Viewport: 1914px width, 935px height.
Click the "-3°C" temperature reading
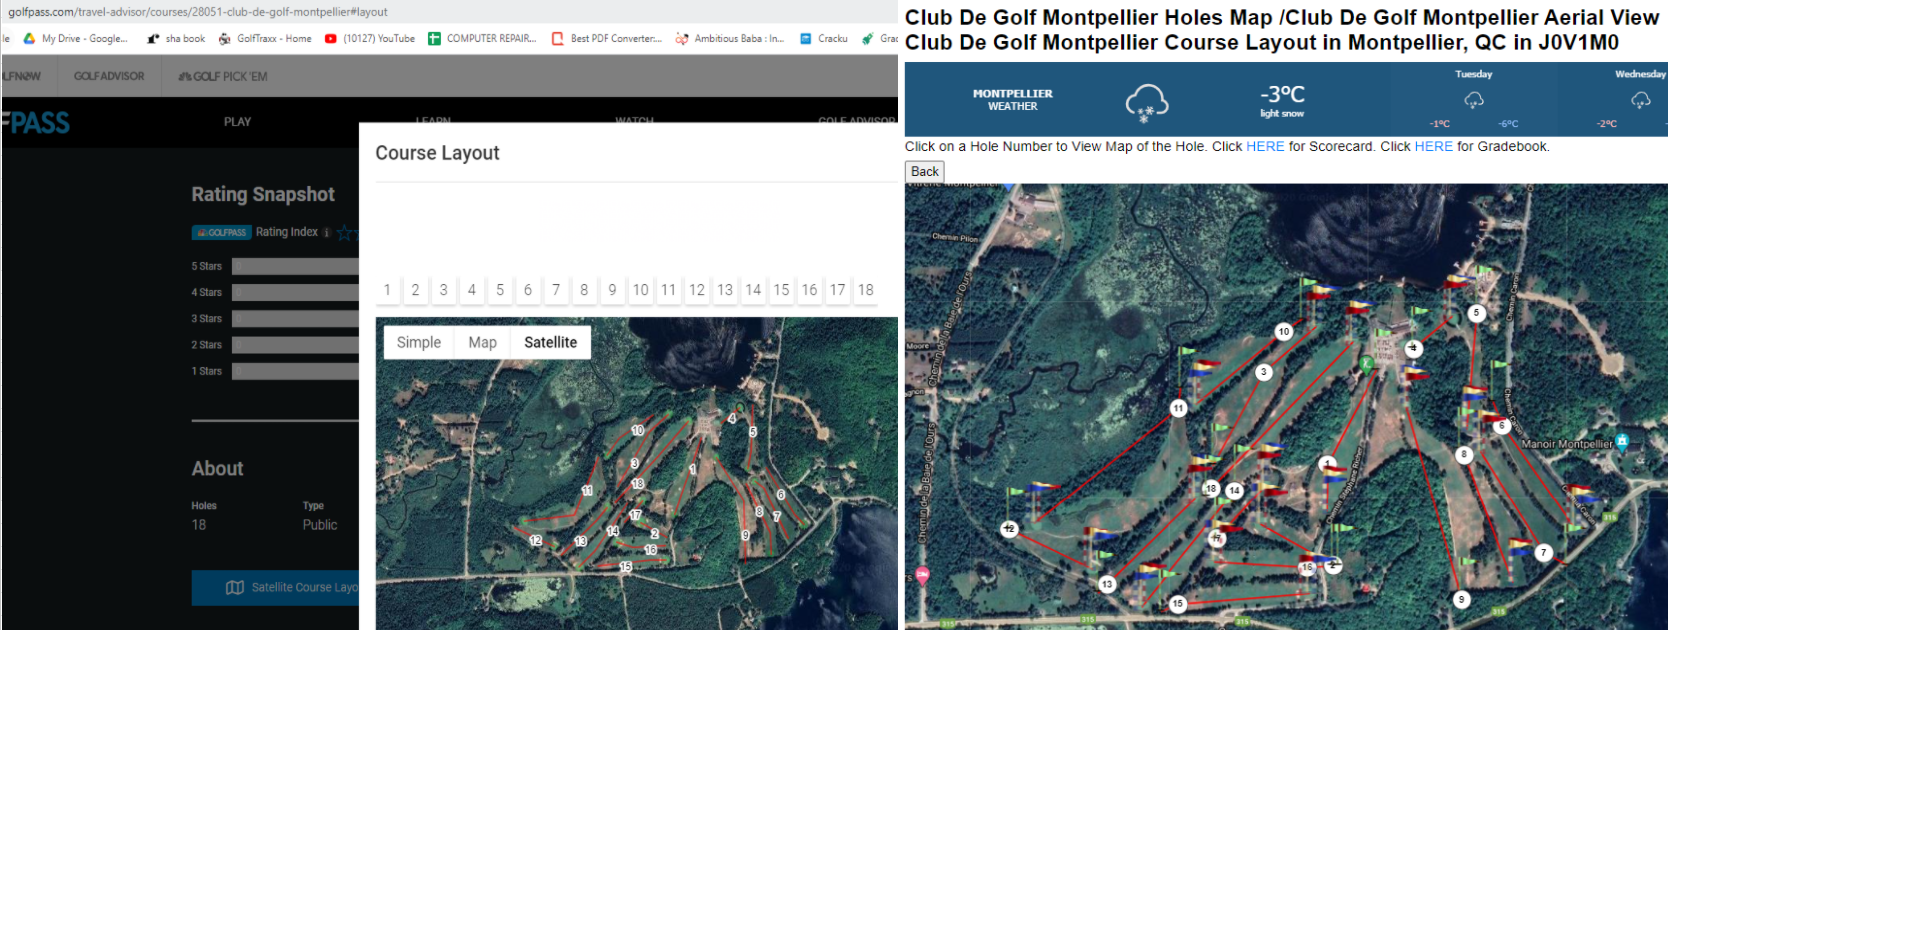[1282, 95]
